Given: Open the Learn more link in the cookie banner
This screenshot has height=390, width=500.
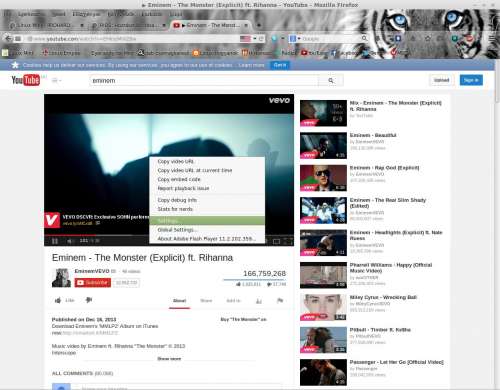Looking at the screenshot, I should tap(252, 65).
